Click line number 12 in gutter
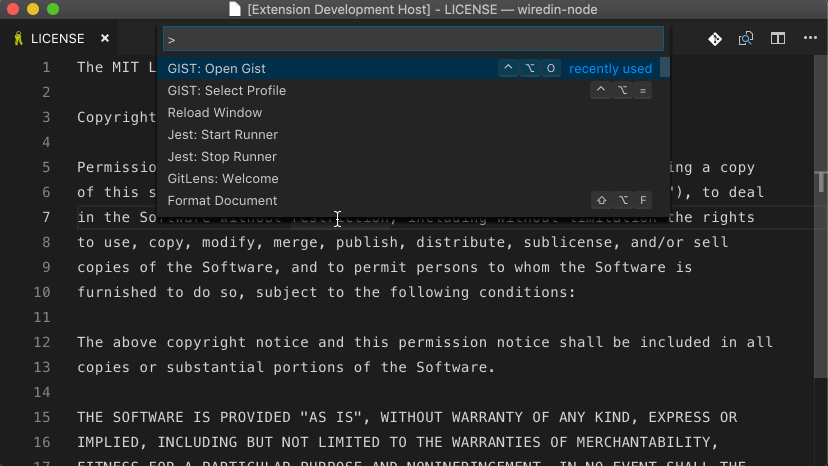Viewport: 828px width, 466px height. tap(42, 342)
